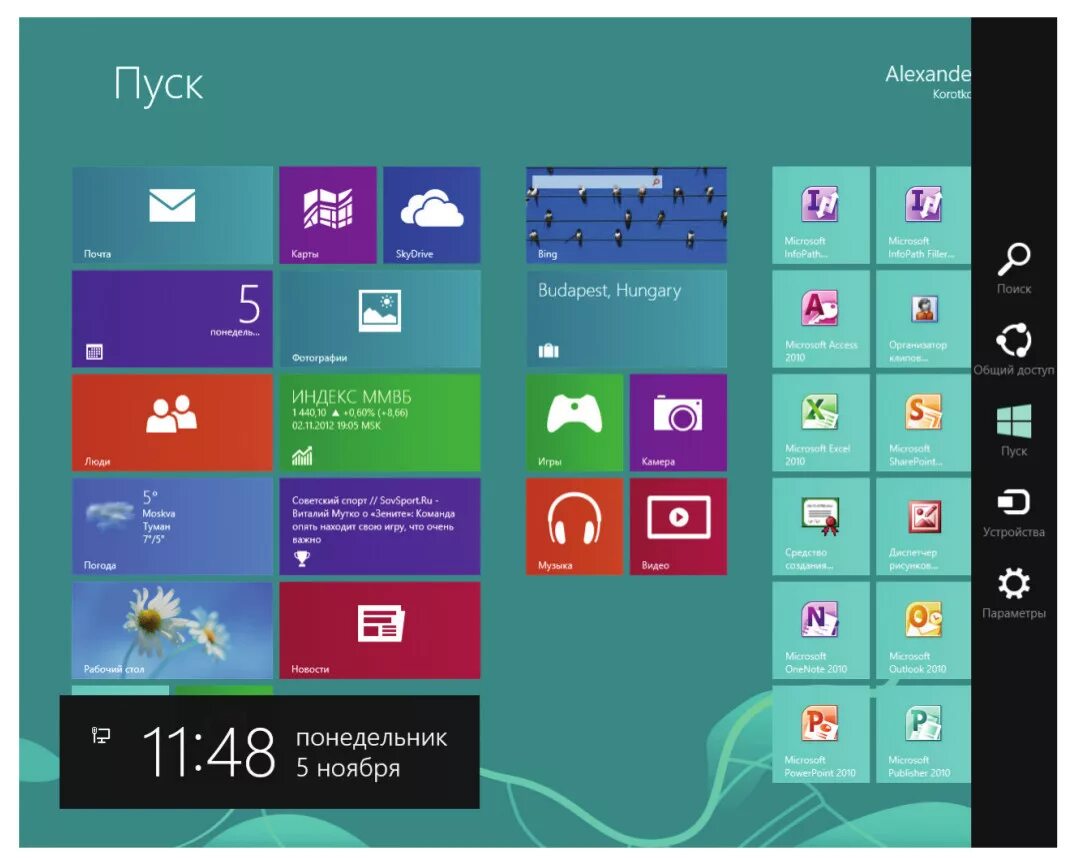Click the Поиск search charm

tap(1014, 269)
